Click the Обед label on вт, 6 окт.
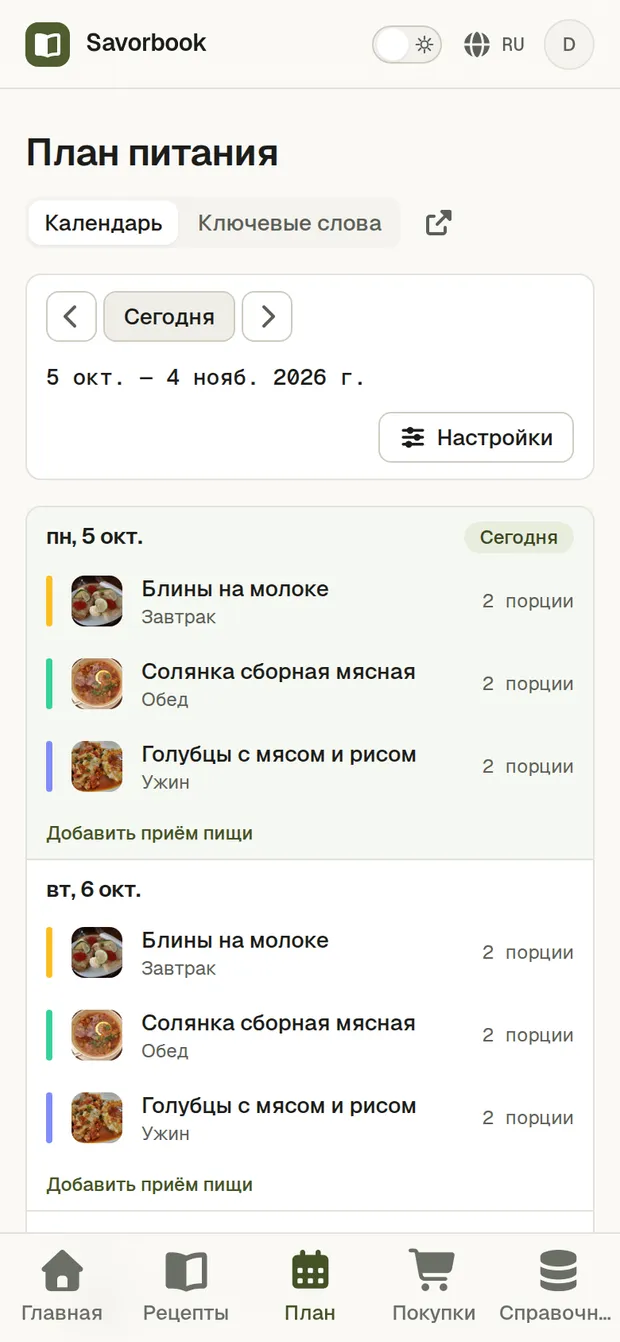The width and height of the screenshot is (620, 1342). pos(165,1051)
